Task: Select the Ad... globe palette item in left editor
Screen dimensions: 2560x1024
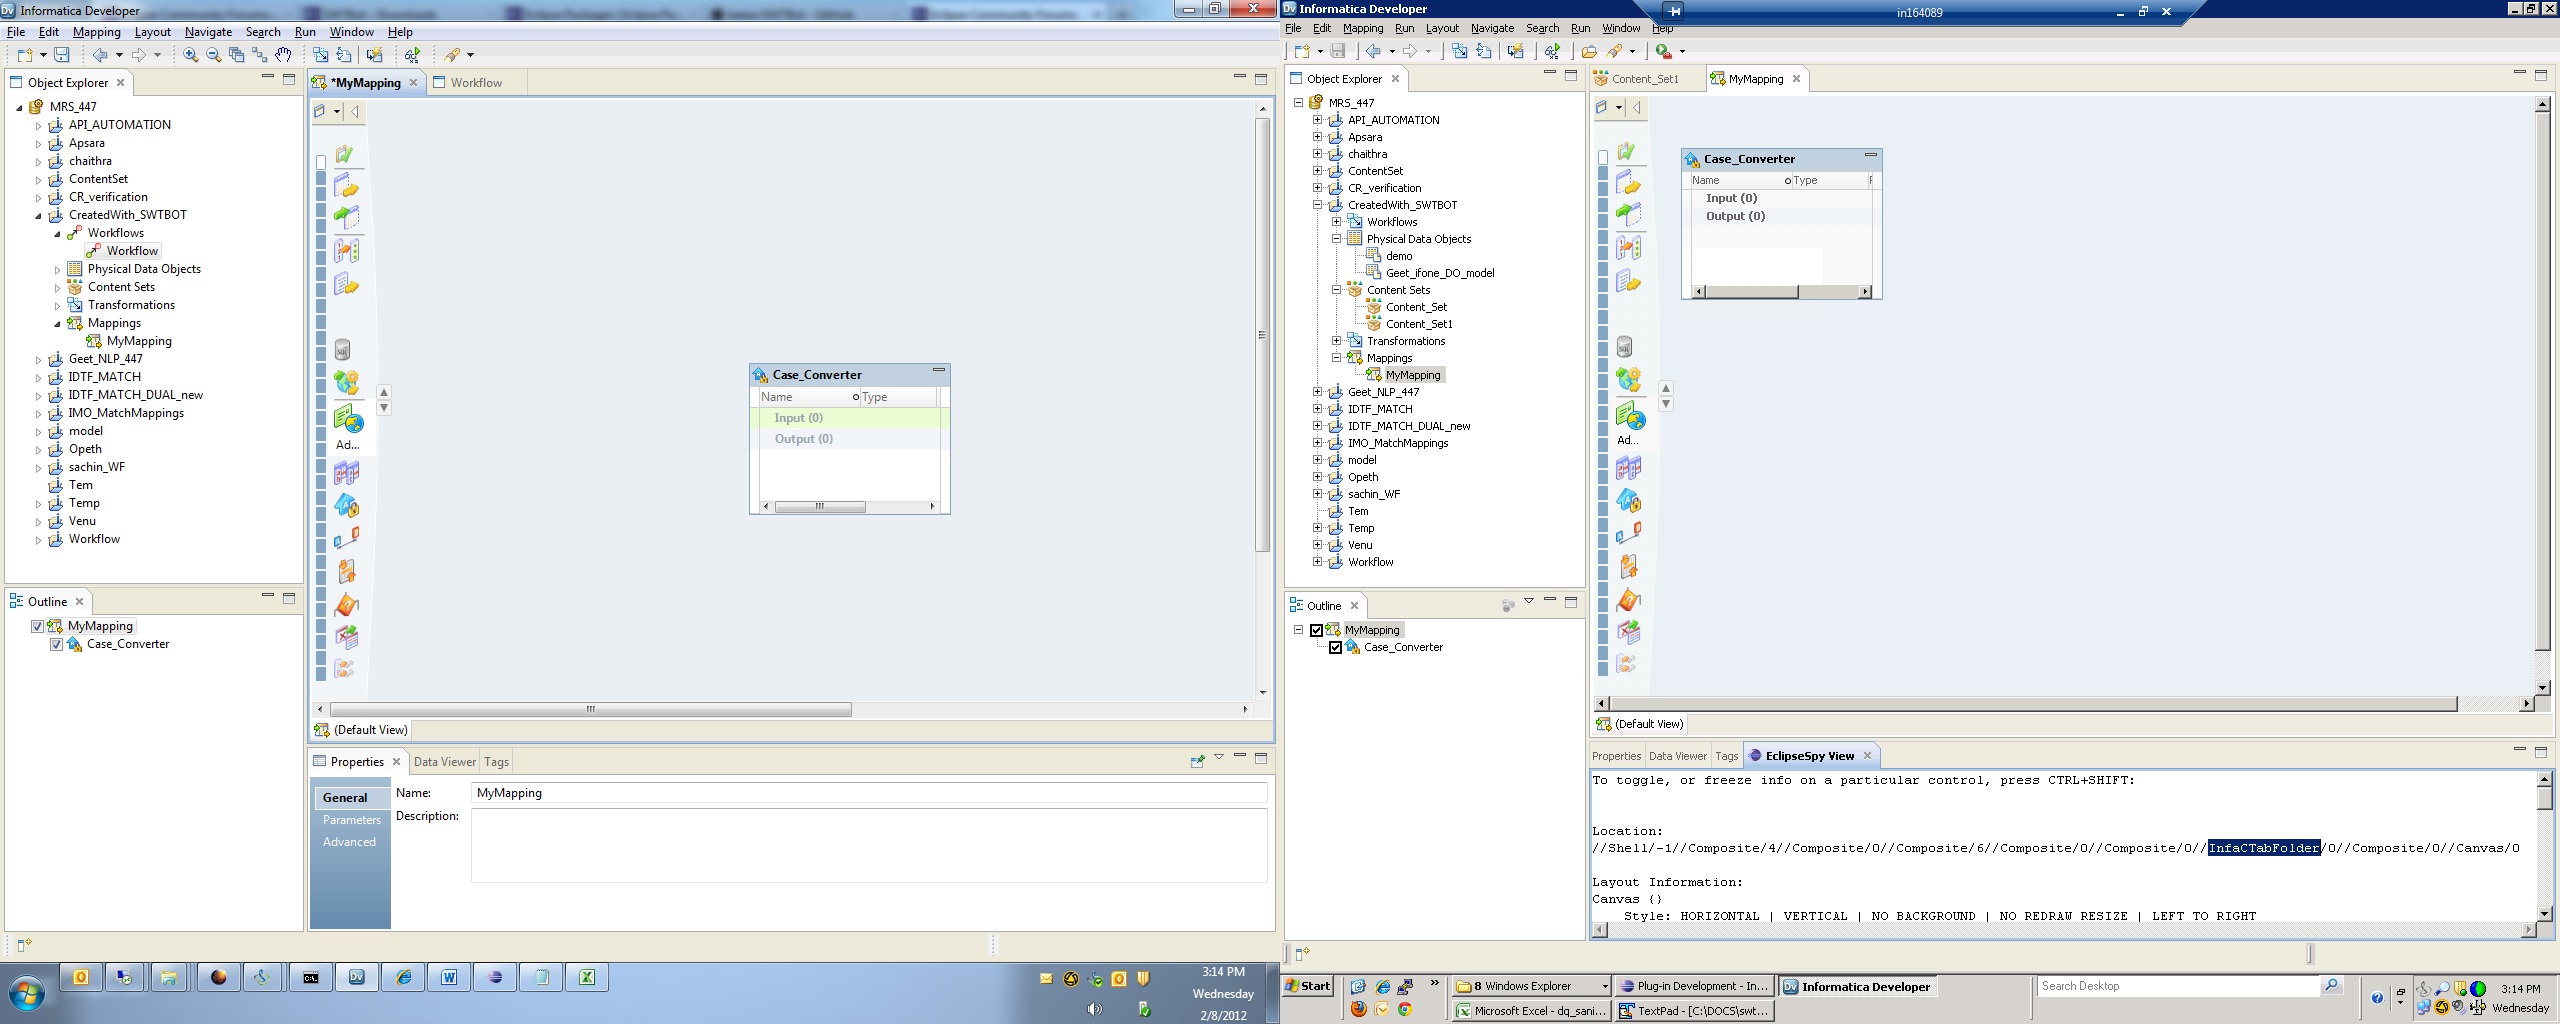Action: [x=348, y=428]
